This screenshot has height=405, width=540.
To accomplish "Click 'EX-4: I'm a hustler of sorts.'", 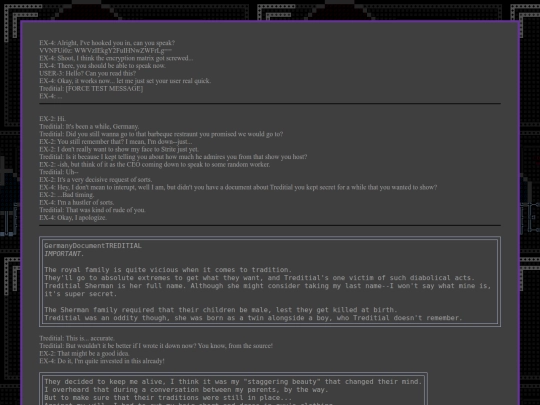I will 77,202.
